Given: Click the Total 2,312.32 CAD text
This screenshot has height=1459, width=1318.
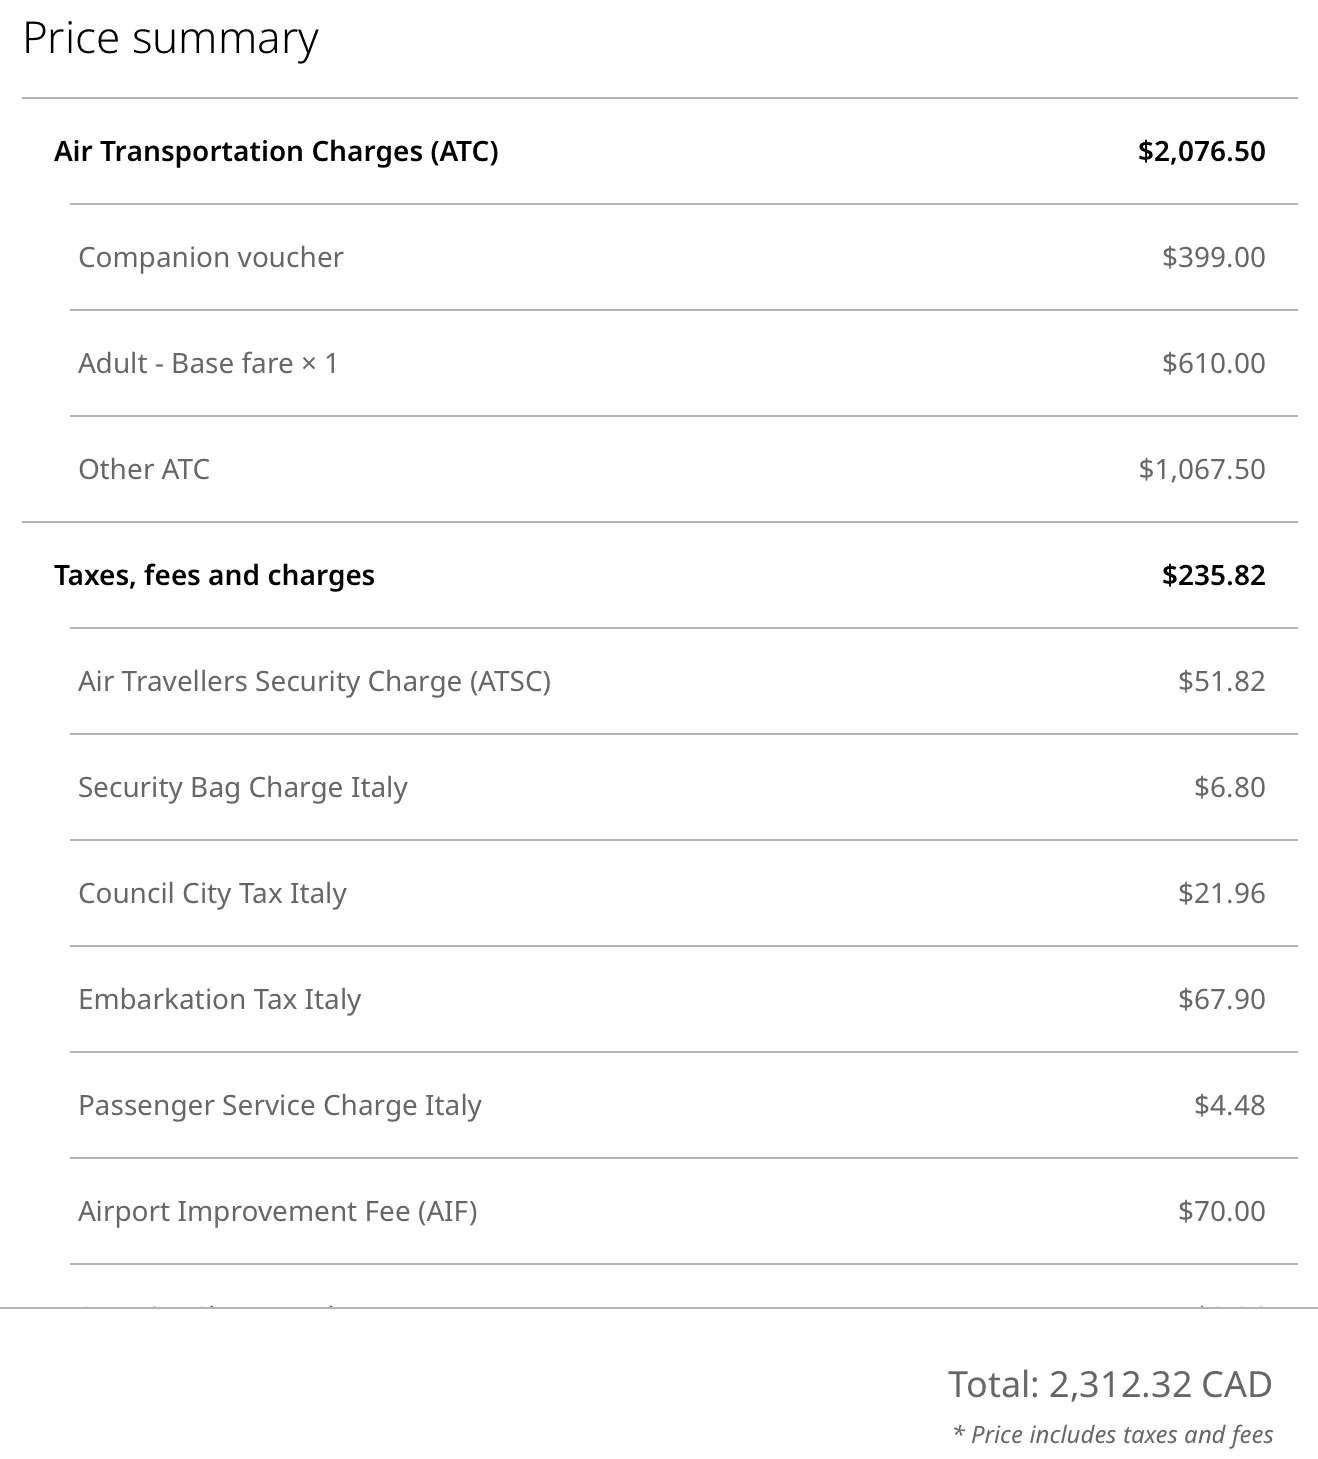Looking at the screenshot, I should click(1109, 1384).
